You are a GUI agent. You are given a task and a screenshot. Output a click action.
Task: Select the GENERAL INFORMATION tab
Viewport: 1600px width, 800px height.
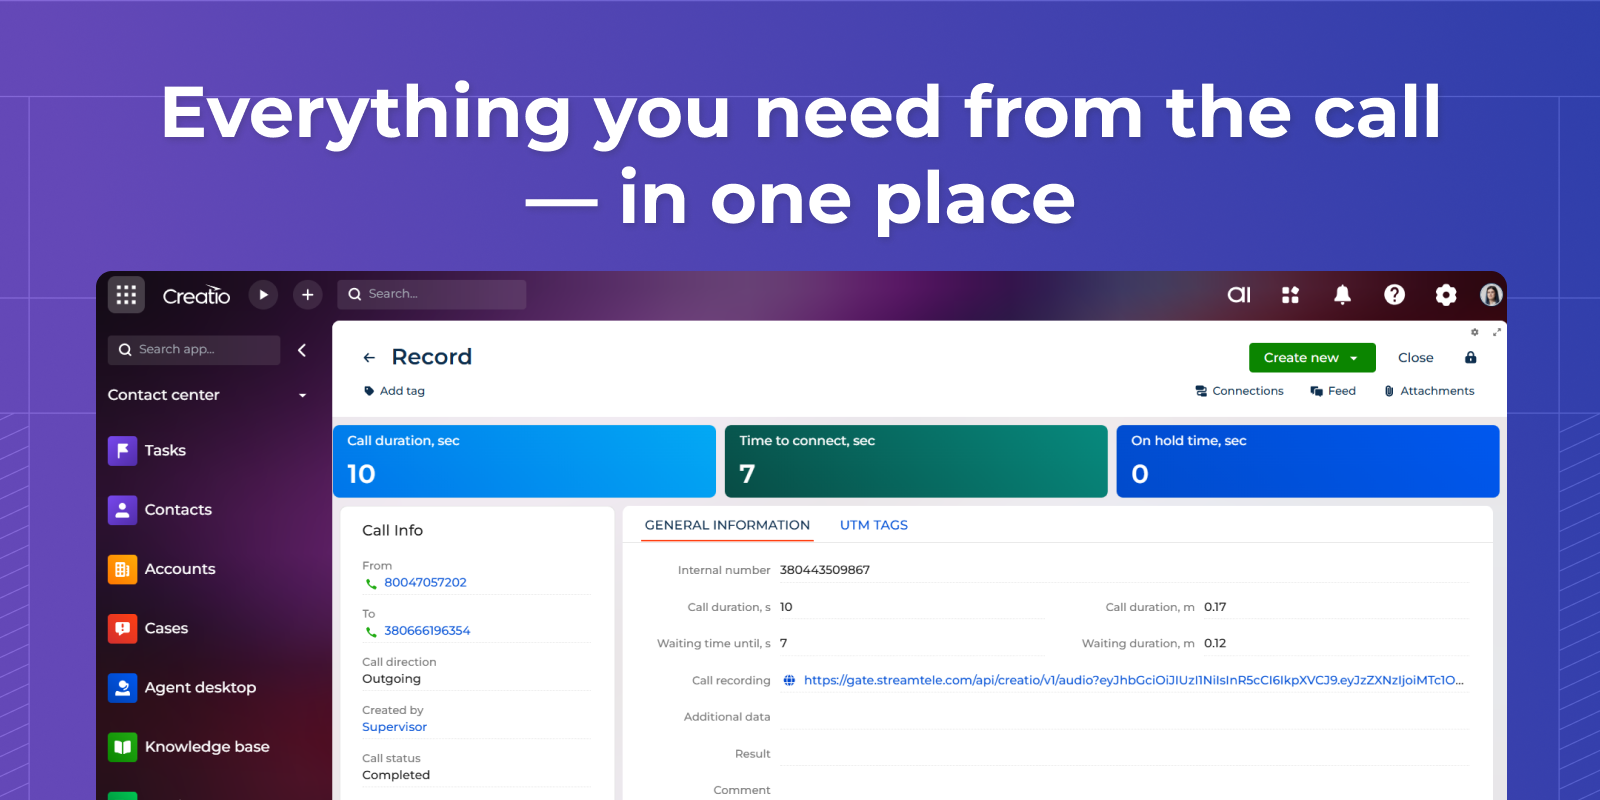click(x=727, y=525)
